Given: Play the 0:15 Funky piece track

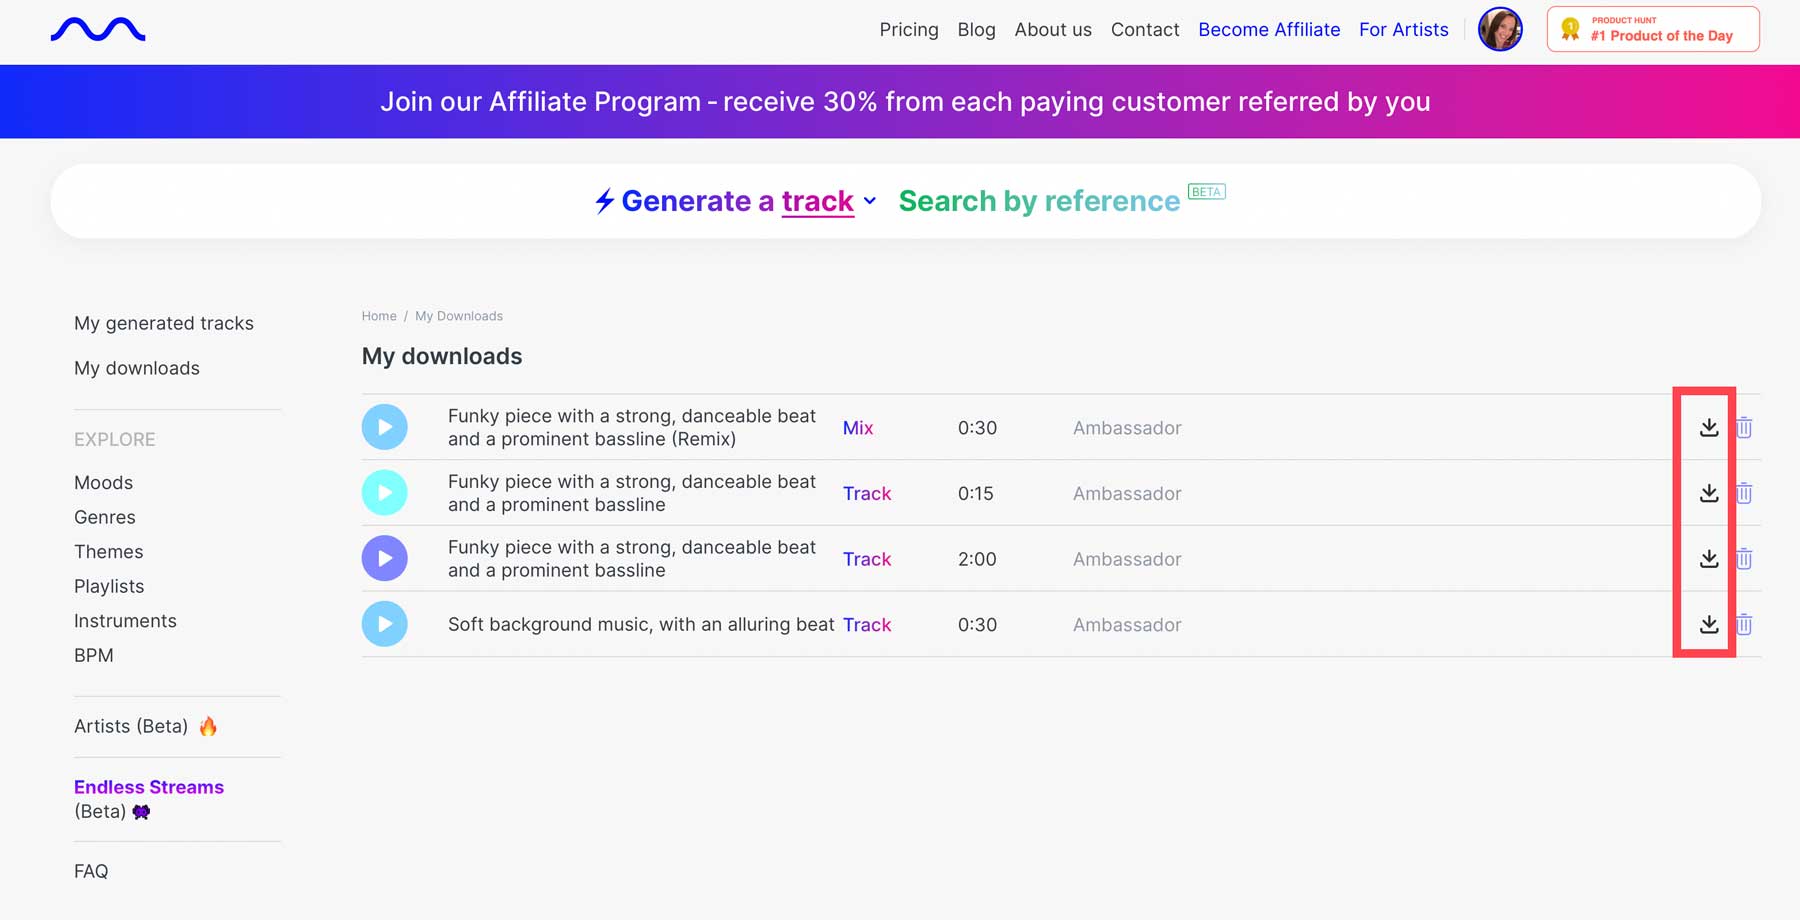Looking at the screenshot, I should 384,493.
